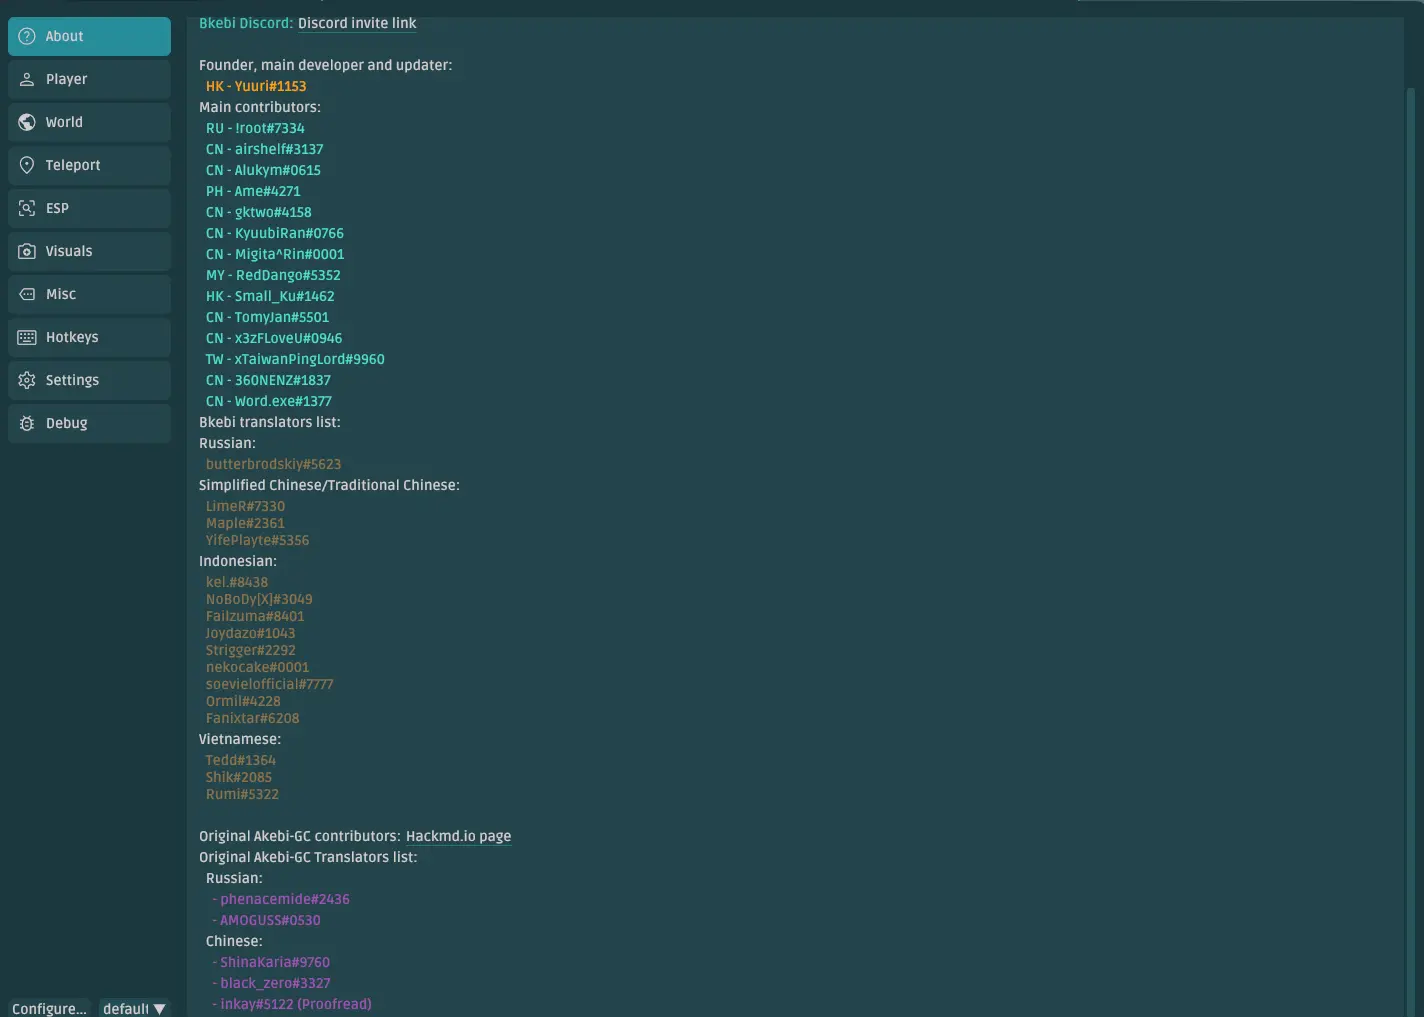The height and width of the screenshot is (1017, 1424).
Task: Click contributor CN - 360NENZ#1837
Action: (268, 380)
